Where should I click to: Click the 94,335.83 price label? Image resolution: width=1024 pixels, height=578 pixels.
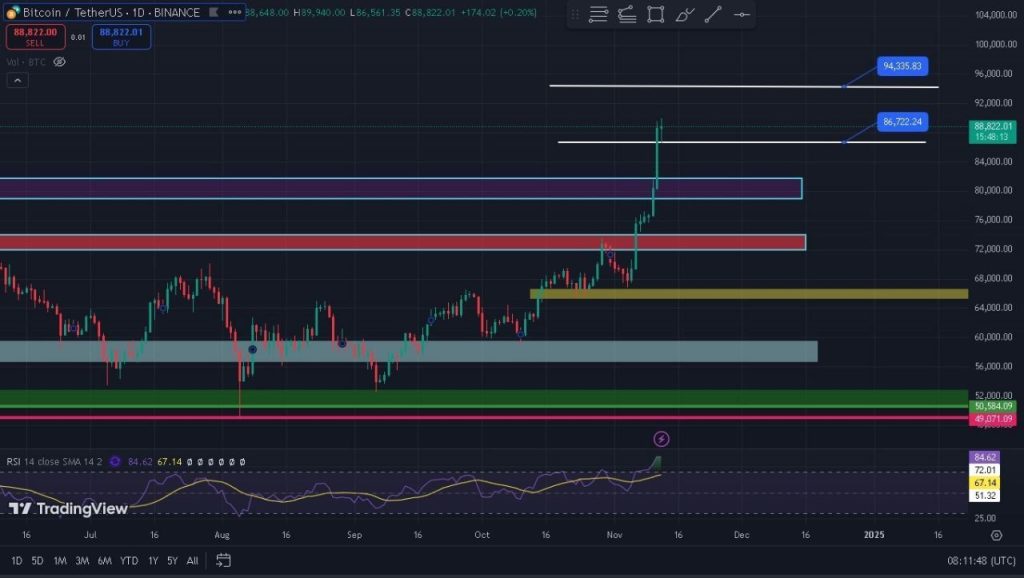point(902,67)
